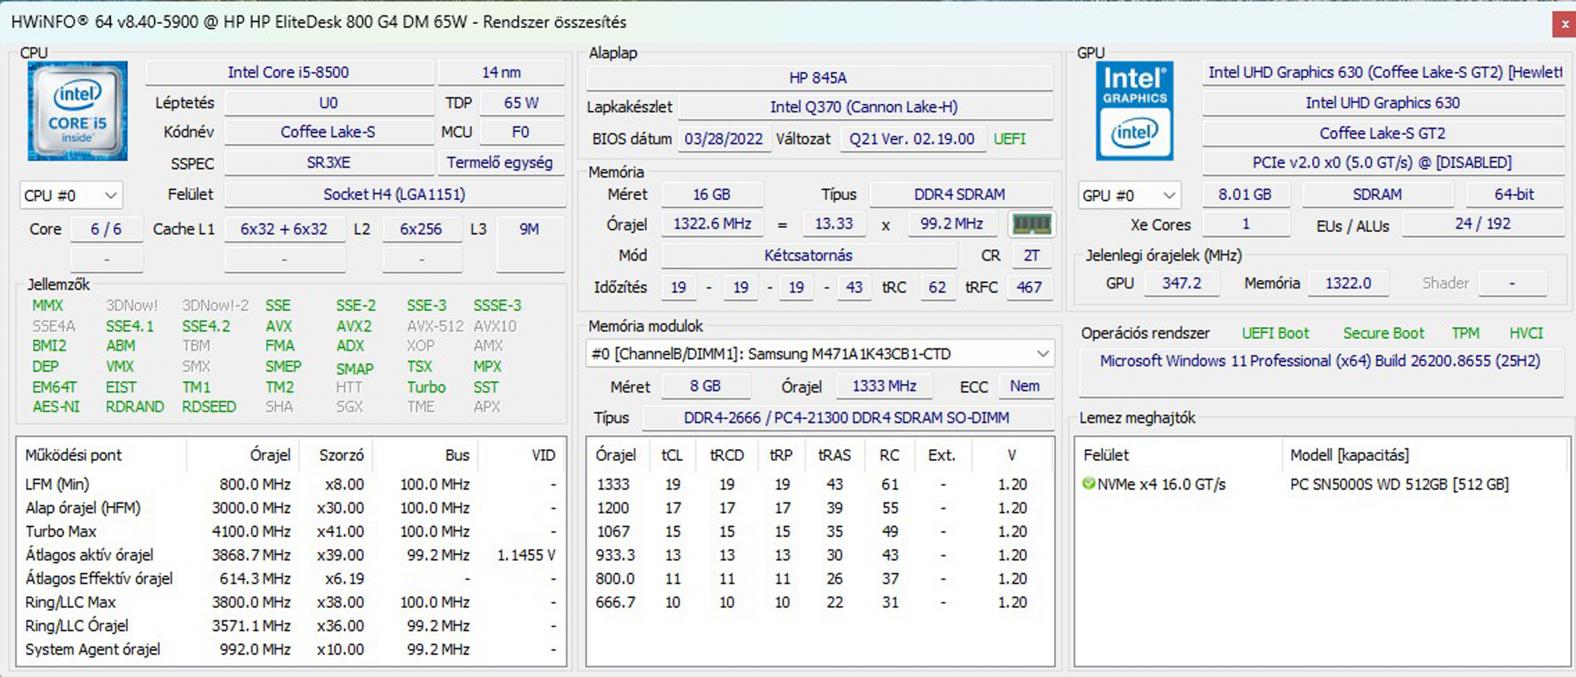Click the ECC Nem value
Image resolution: width=1576 pixels, height=677 pixels.
[1024, 386]
